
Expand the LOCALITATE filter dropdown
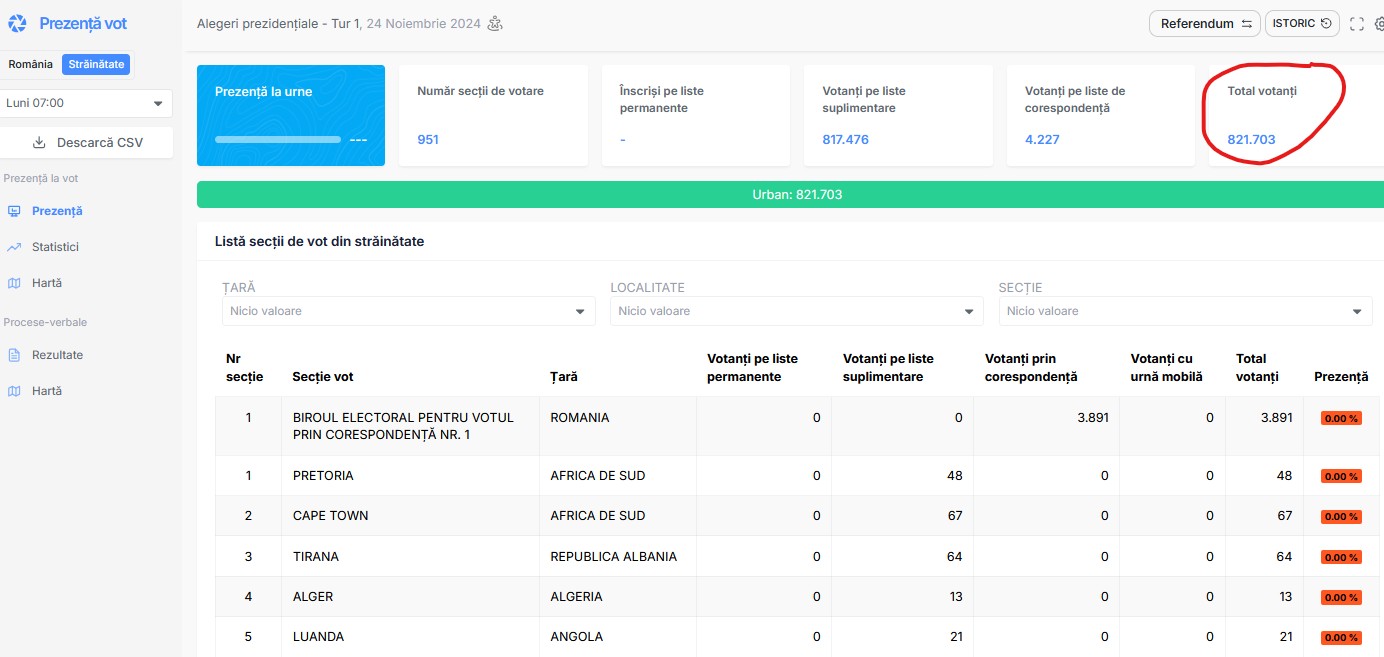point(796,311)
